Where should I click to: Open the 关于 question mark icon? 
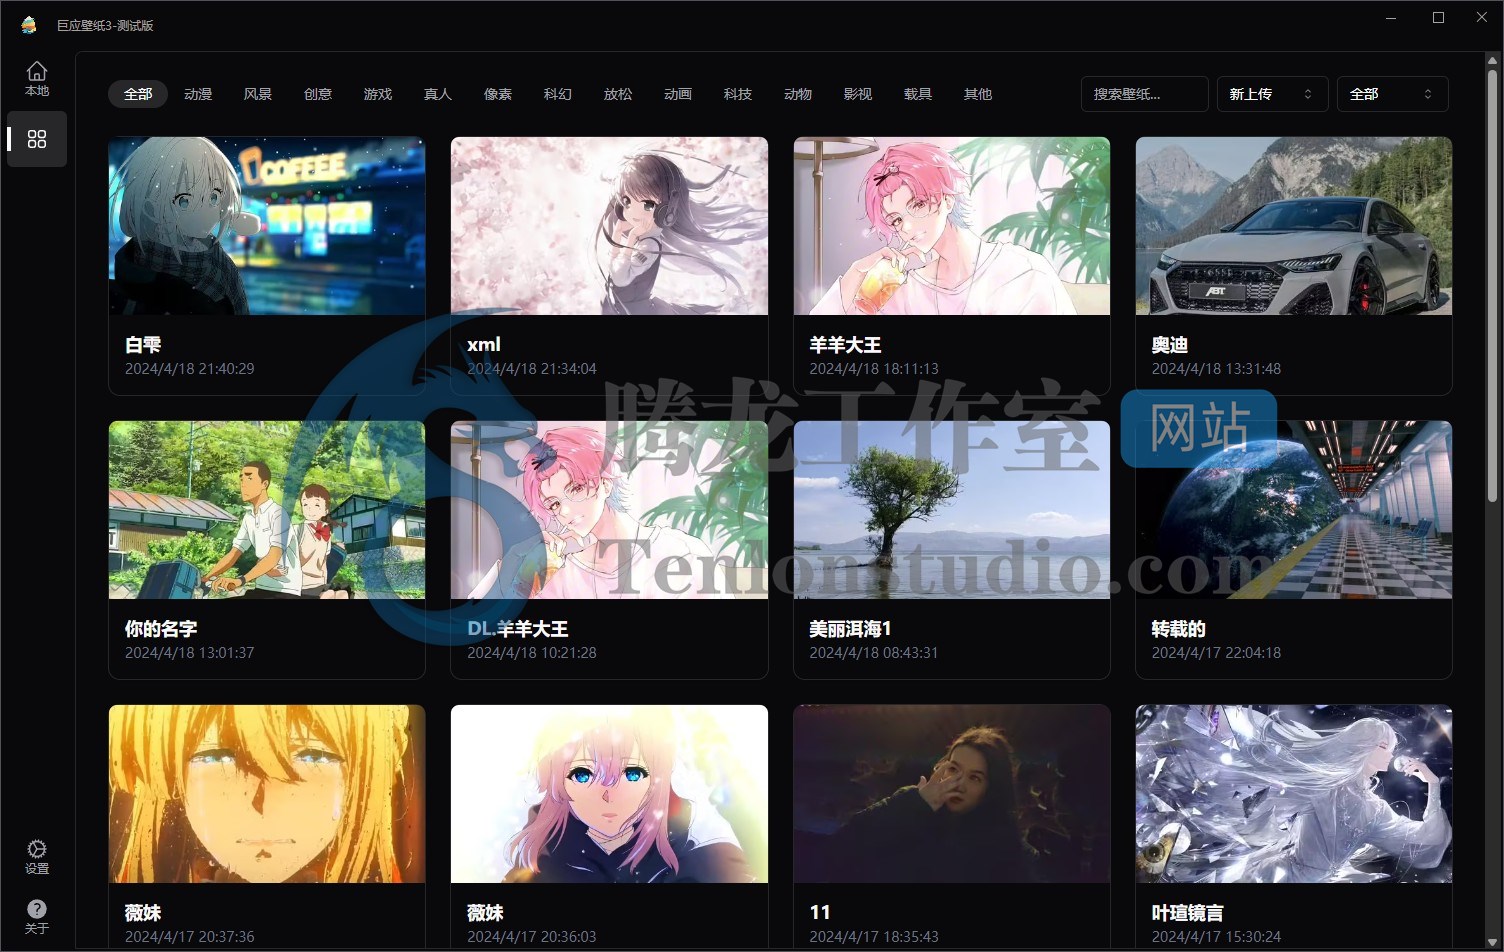click(x=37, y=915)
